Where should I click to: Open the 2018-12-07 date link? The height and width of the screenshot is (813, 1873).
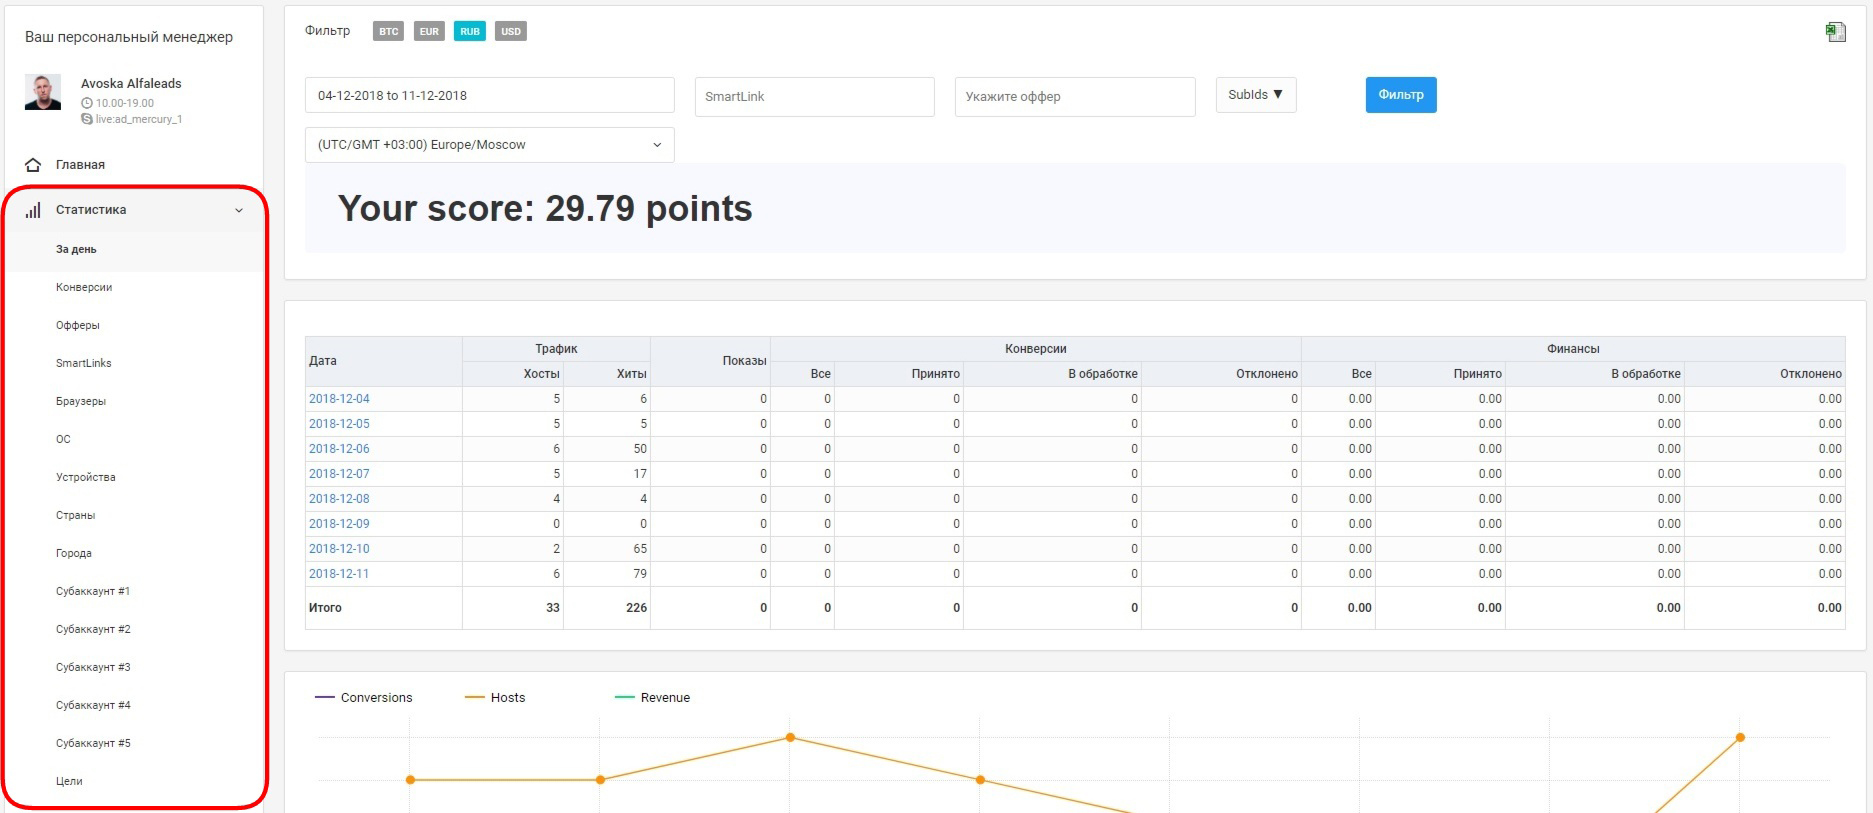339,474
